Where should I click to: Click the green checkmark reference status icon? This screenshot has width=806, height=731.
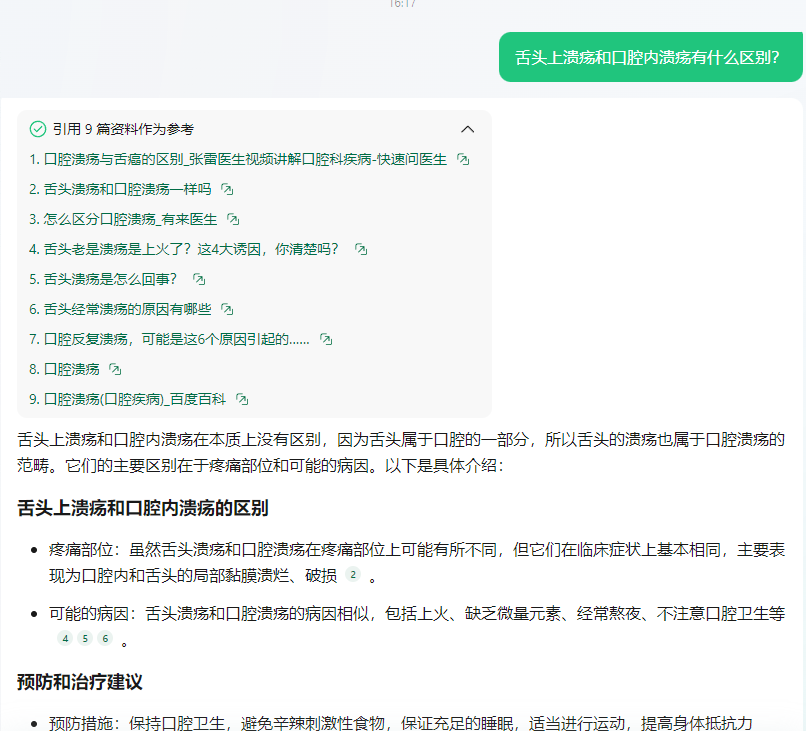[38, 129]
